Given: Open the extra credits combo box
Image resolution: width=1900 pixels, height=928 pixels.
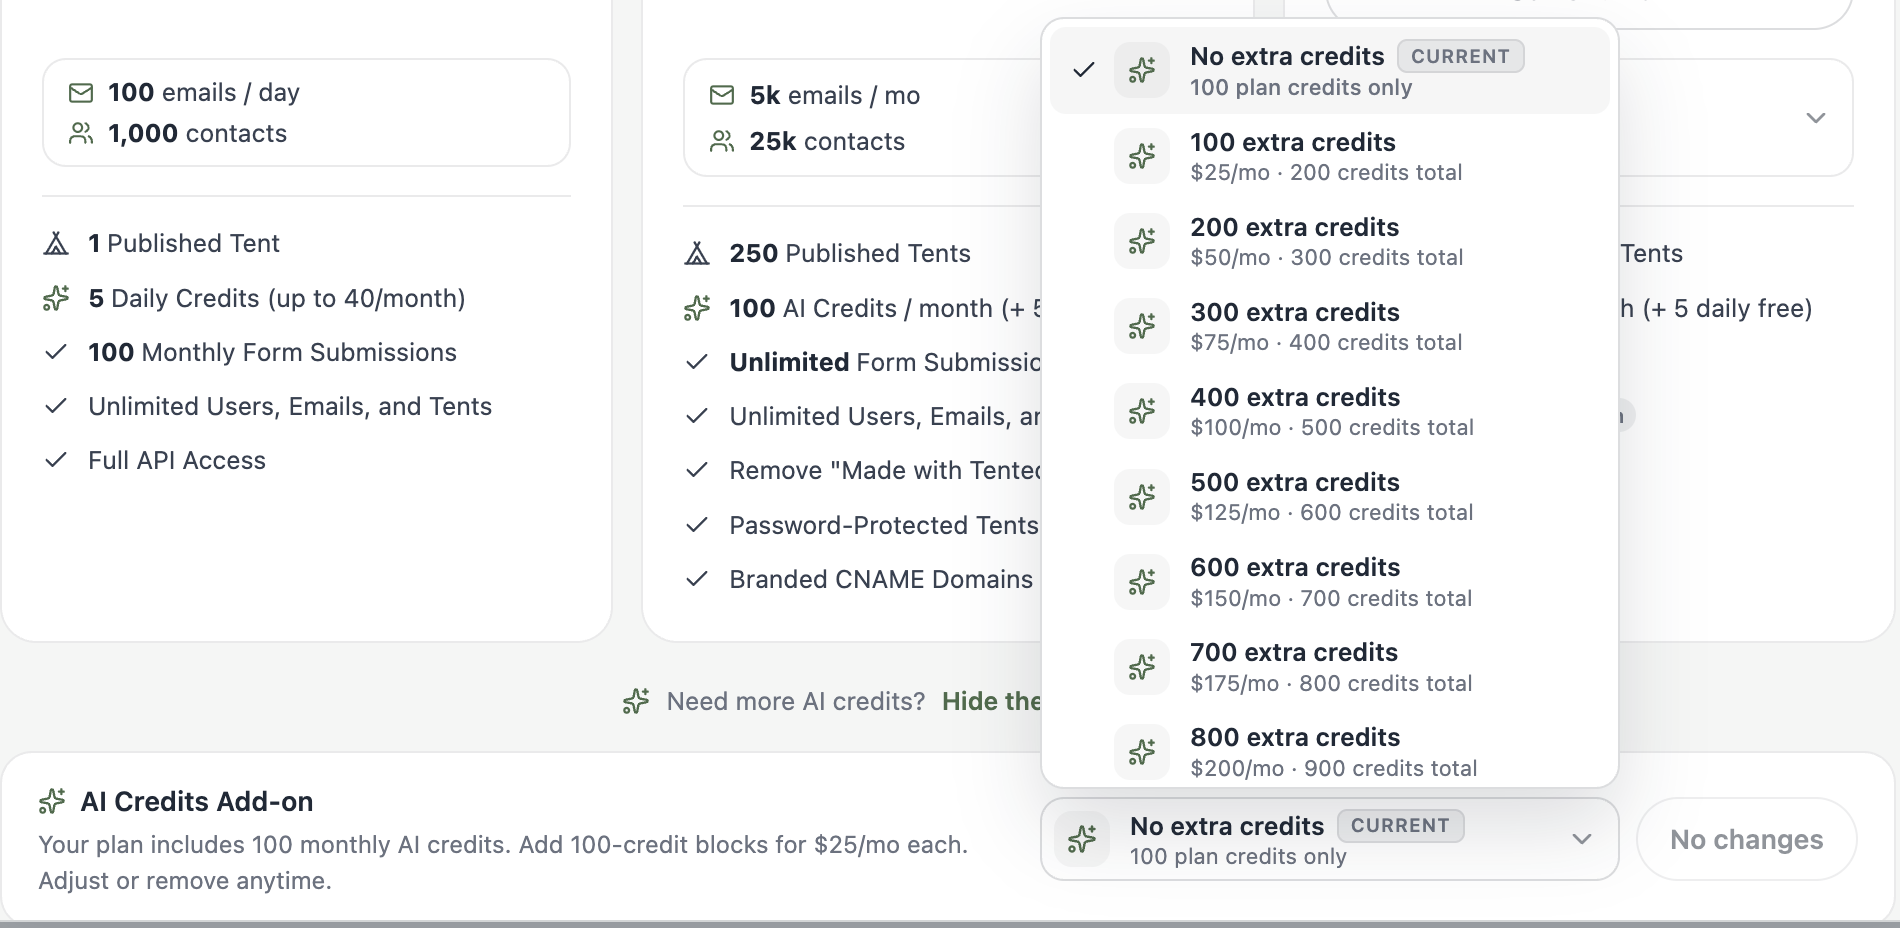Looking at the screenshot, I should tap(1329, 839).
